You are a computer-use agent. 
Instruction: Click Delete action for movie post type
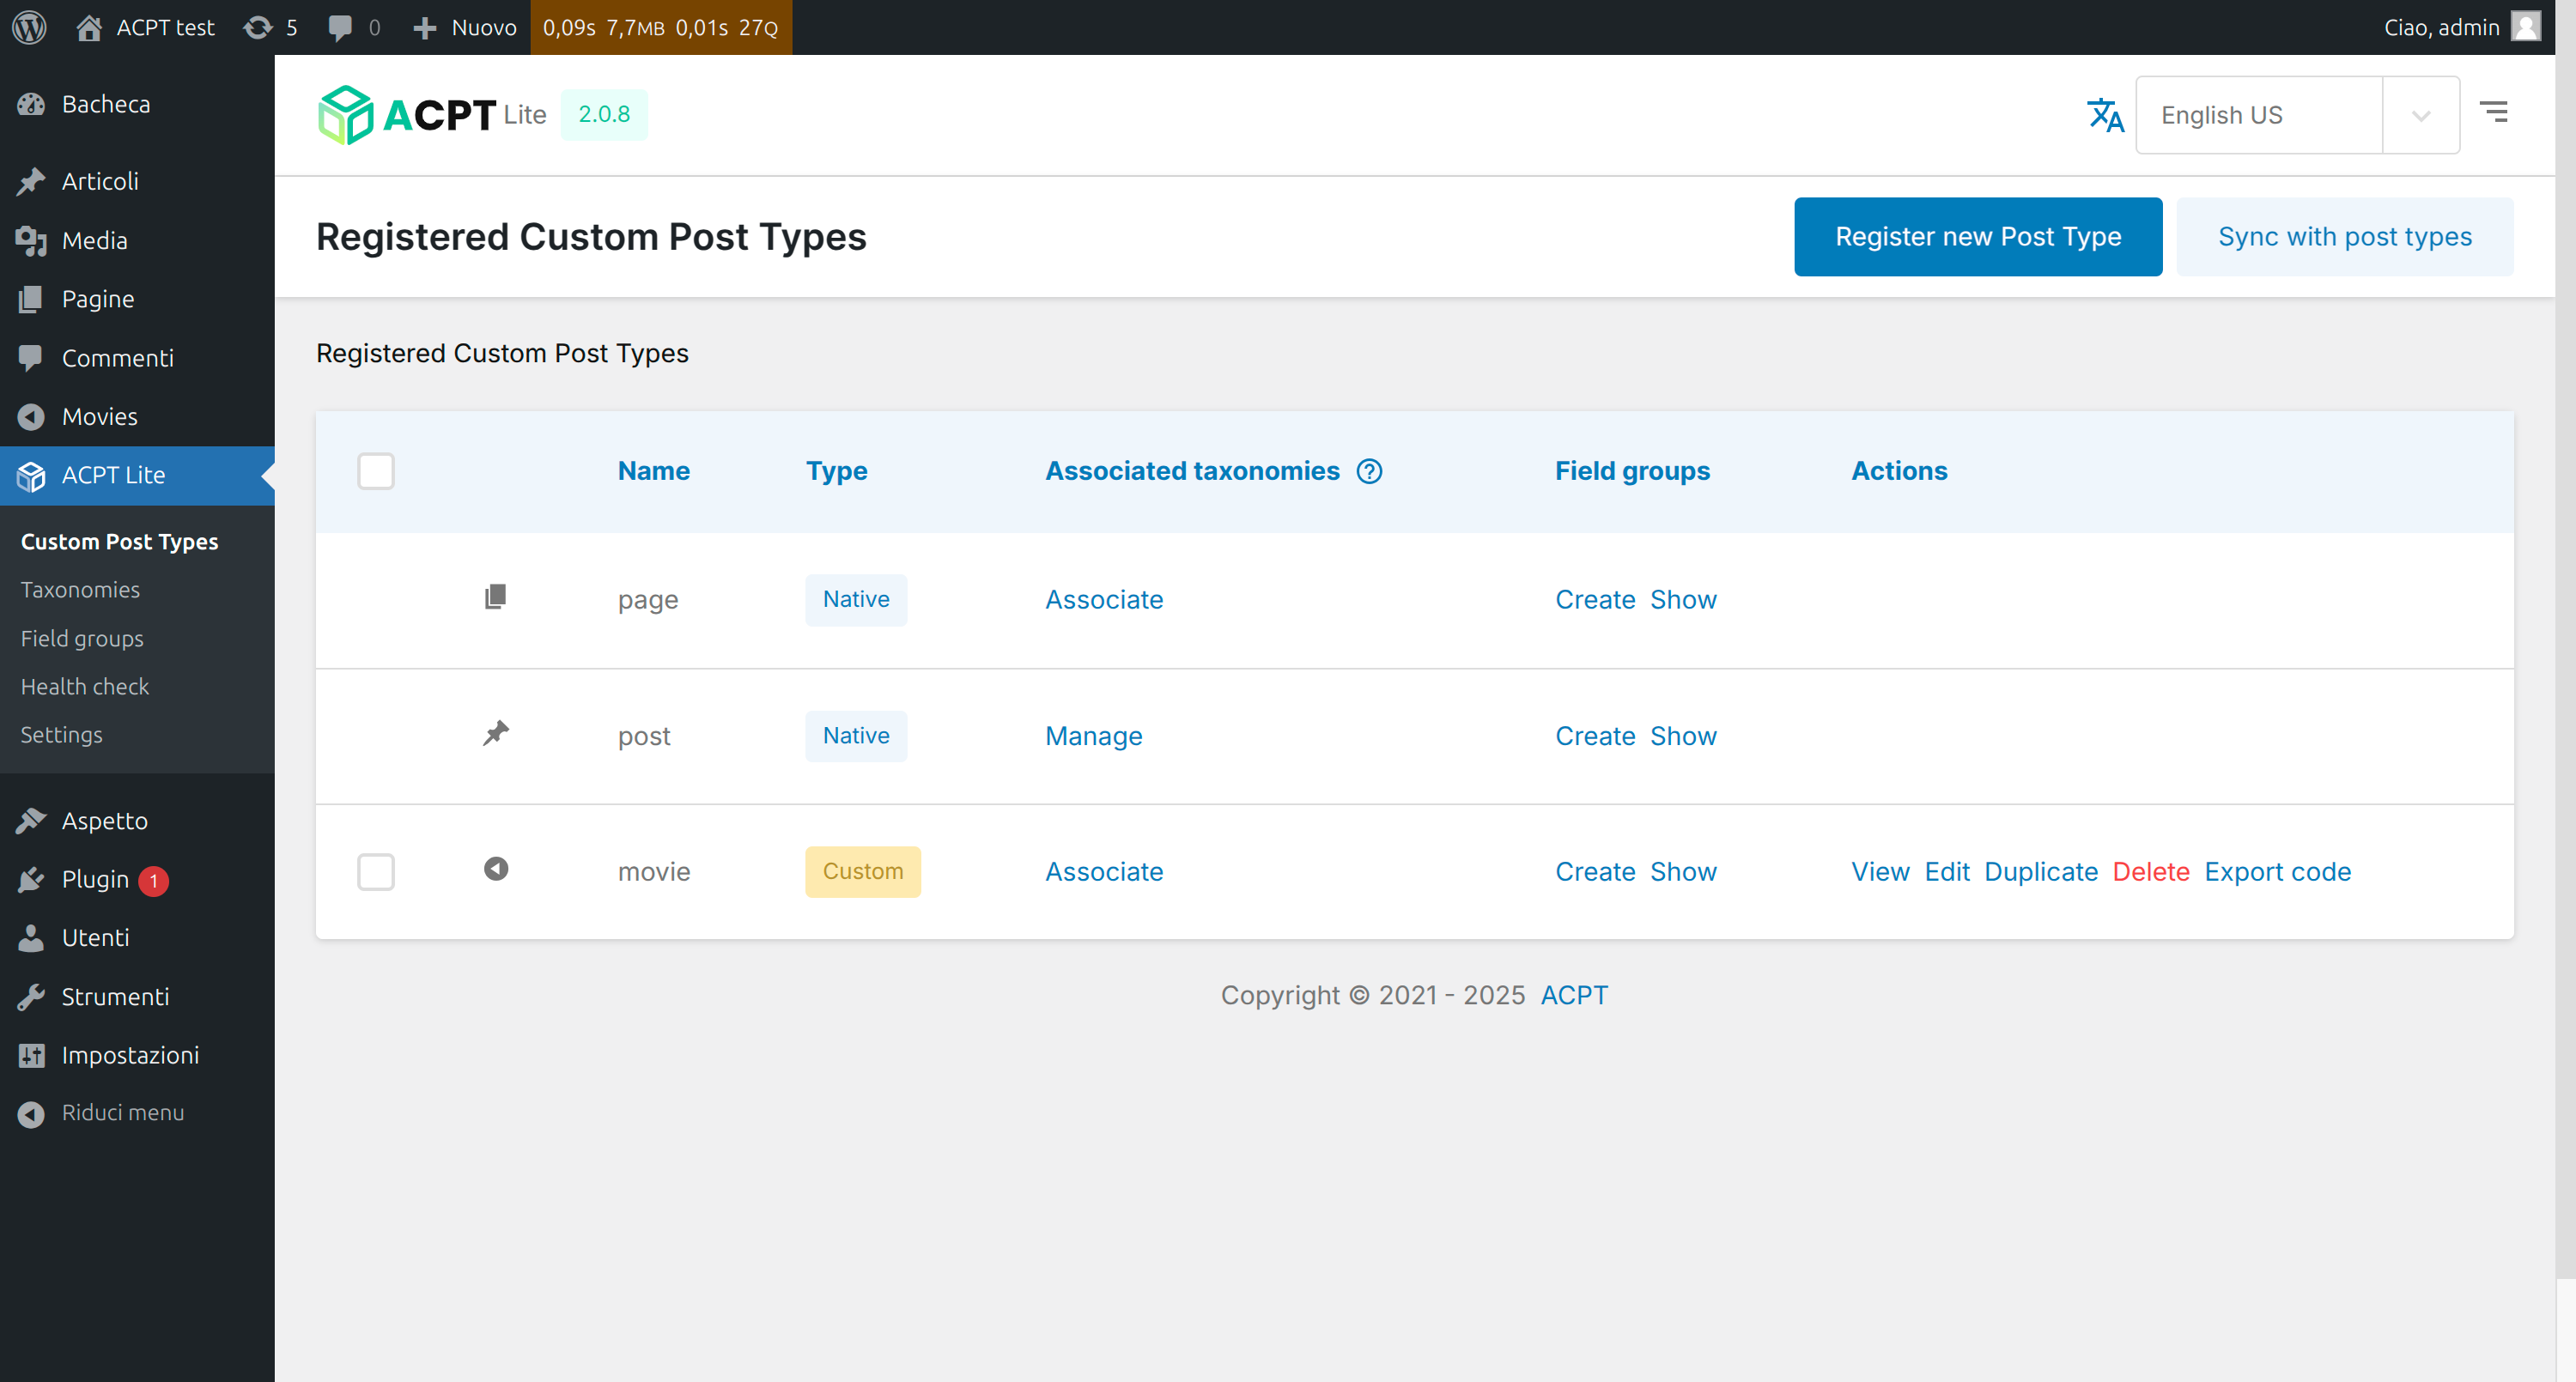tap(2152, 870)
